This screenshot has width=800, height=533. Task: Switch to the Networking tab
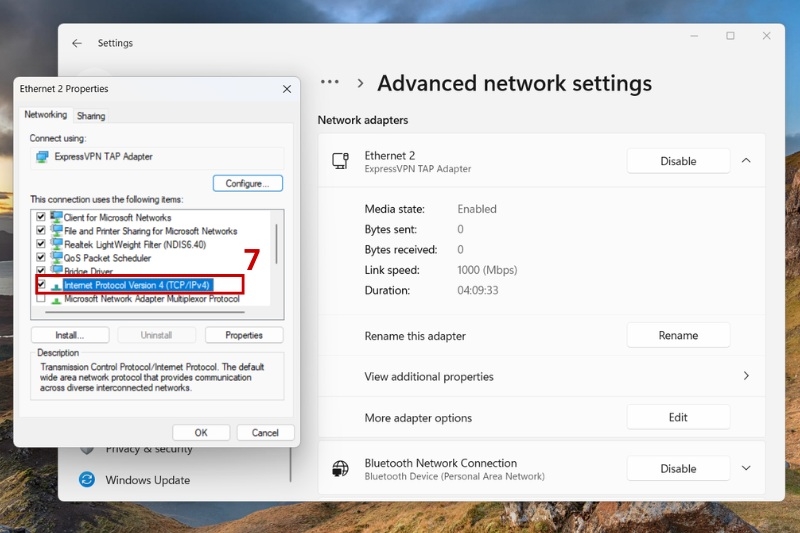tap(45, 115)
